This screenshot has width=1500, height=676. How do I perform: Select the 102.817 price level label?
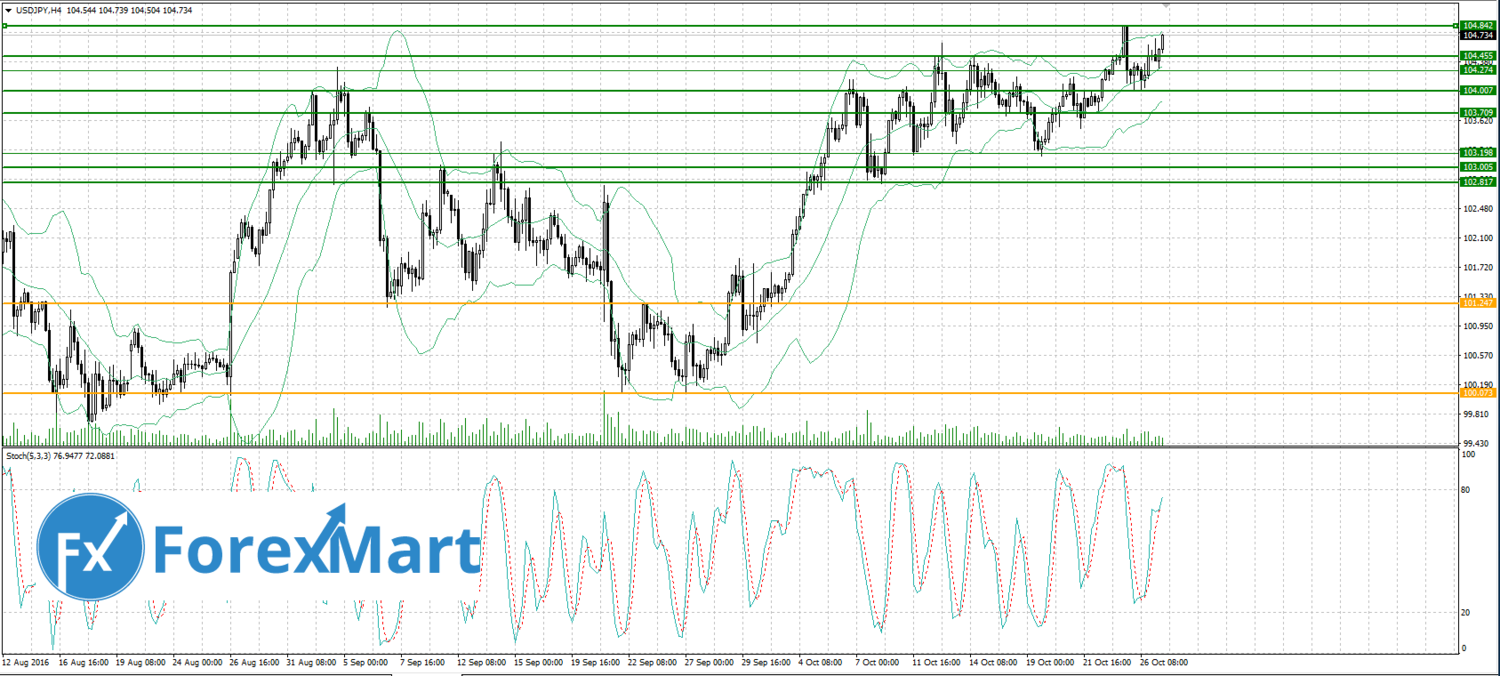1477,182
